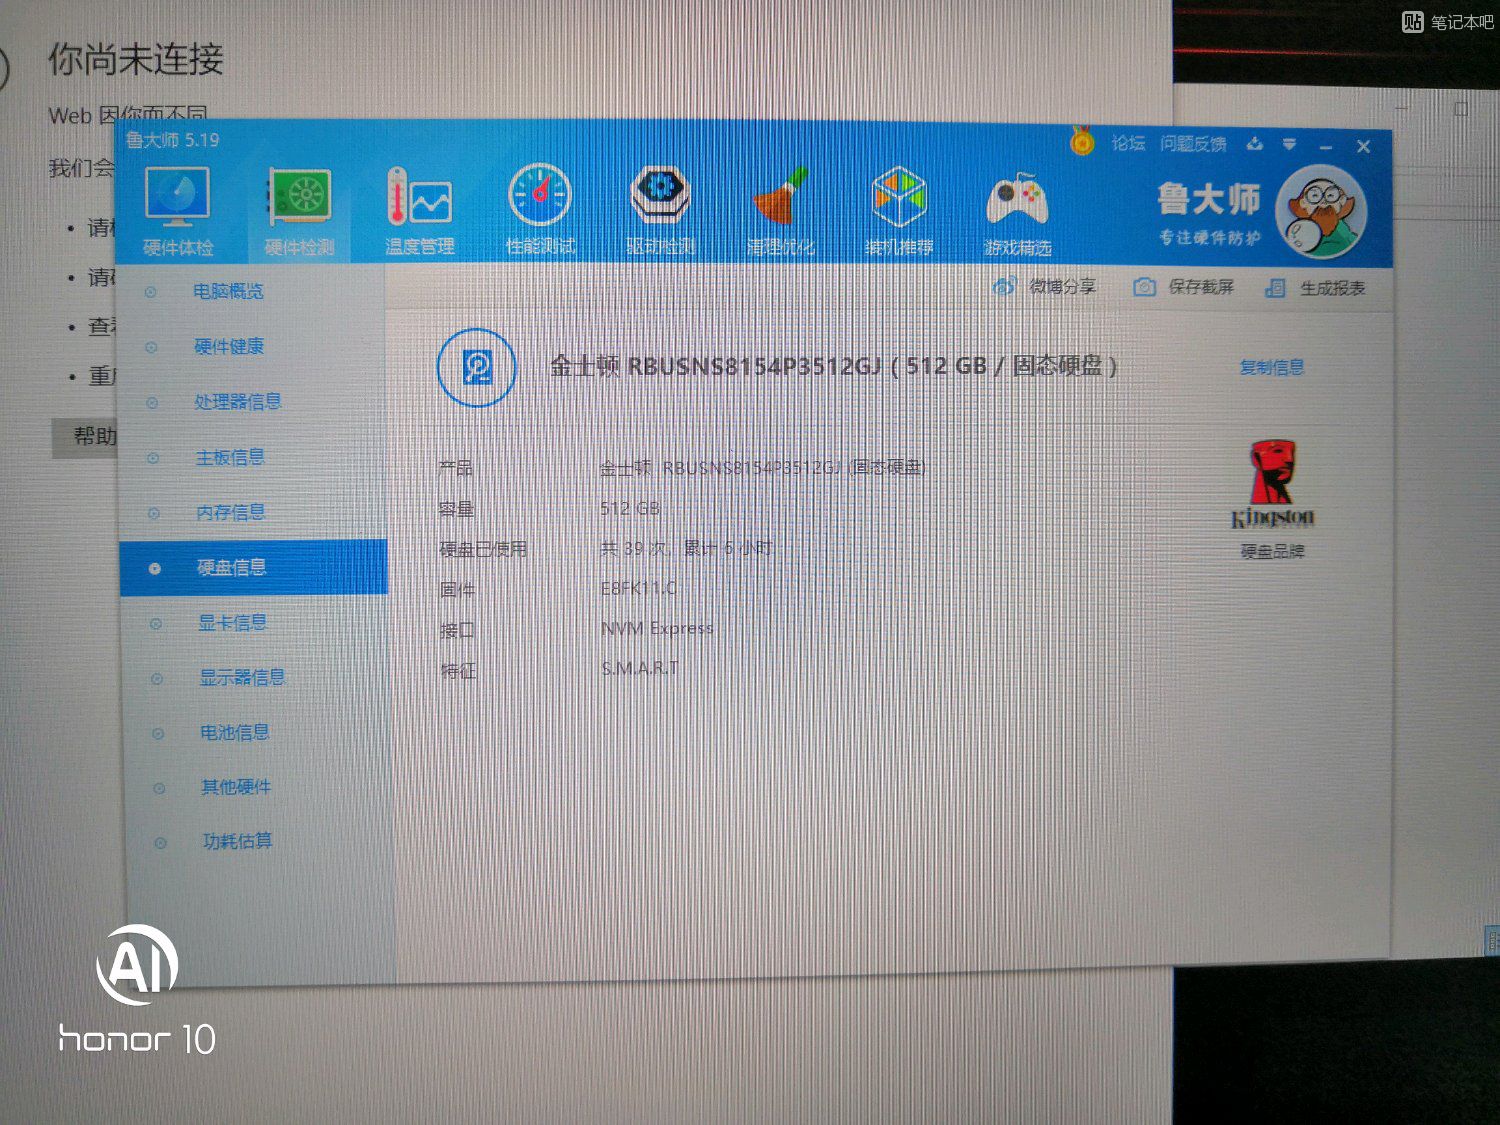
Task: Click the firmware value E8FK11.C
Action: tap(638, 588)
